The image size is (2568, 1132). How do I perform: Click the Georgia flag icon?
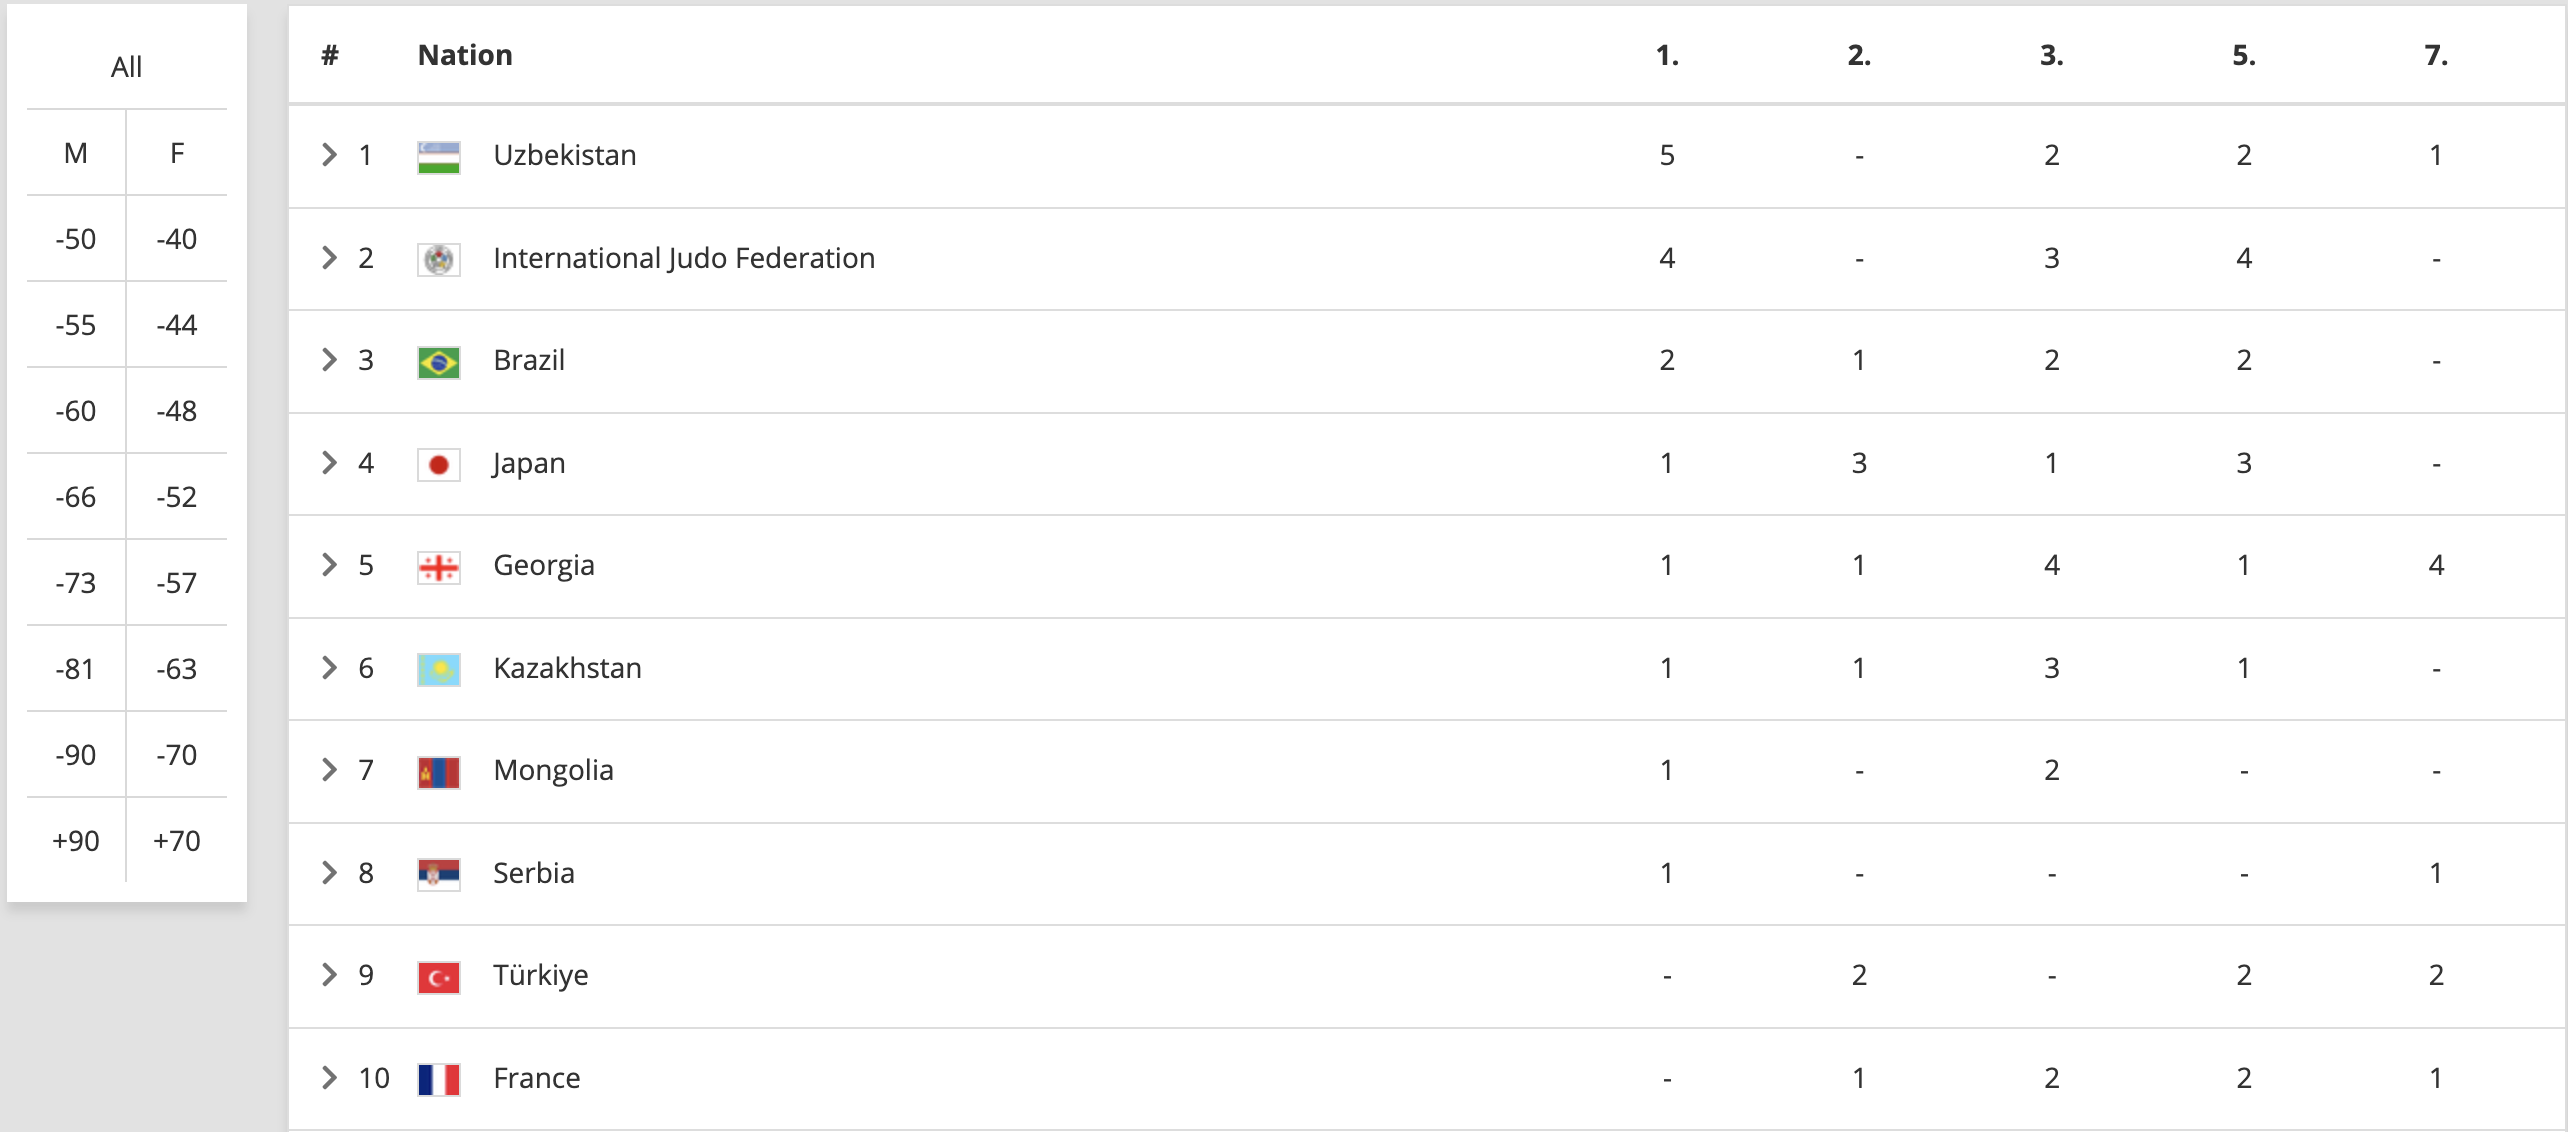(x=438, y=567)
